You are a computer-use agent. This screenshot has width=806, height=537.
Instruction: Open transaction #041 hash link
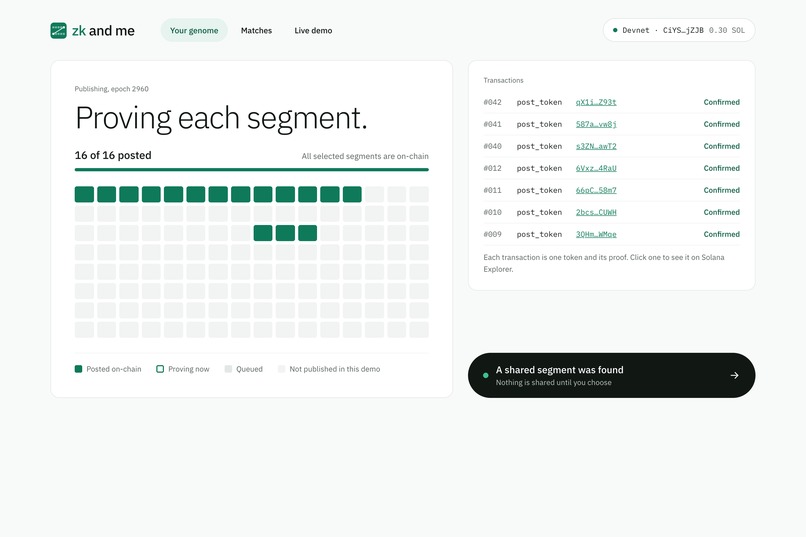coord(596,124)
